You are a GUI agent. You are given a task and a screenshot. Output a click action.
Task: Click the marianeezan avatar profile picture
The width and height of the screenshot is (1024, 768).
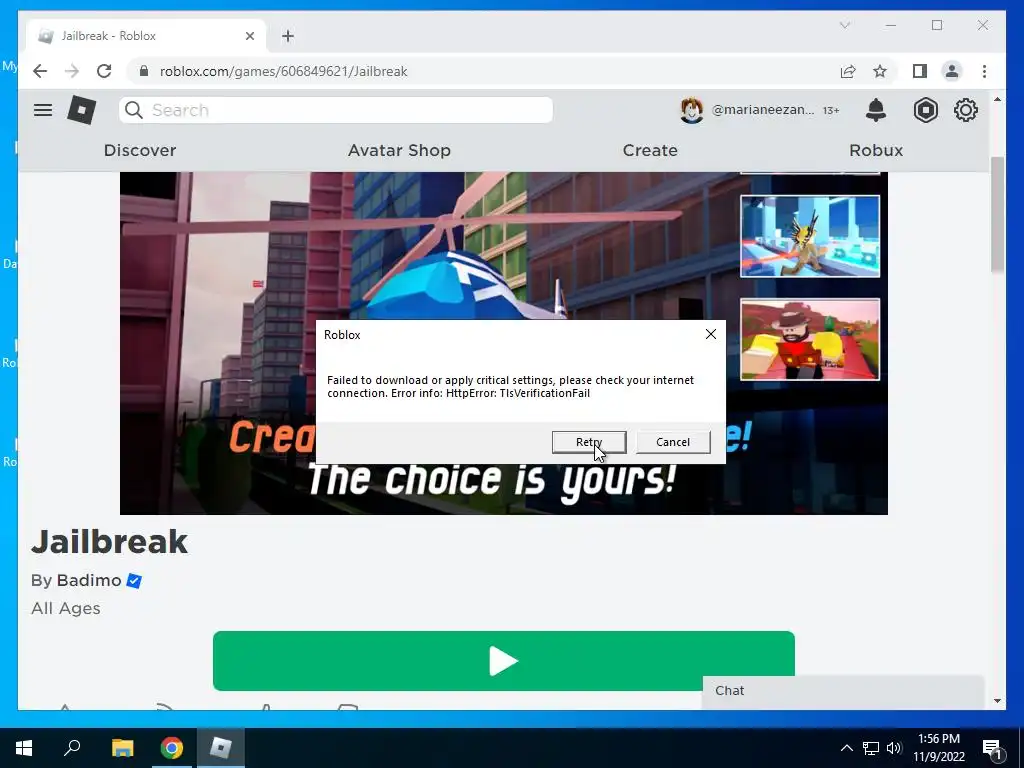[692, 110]
